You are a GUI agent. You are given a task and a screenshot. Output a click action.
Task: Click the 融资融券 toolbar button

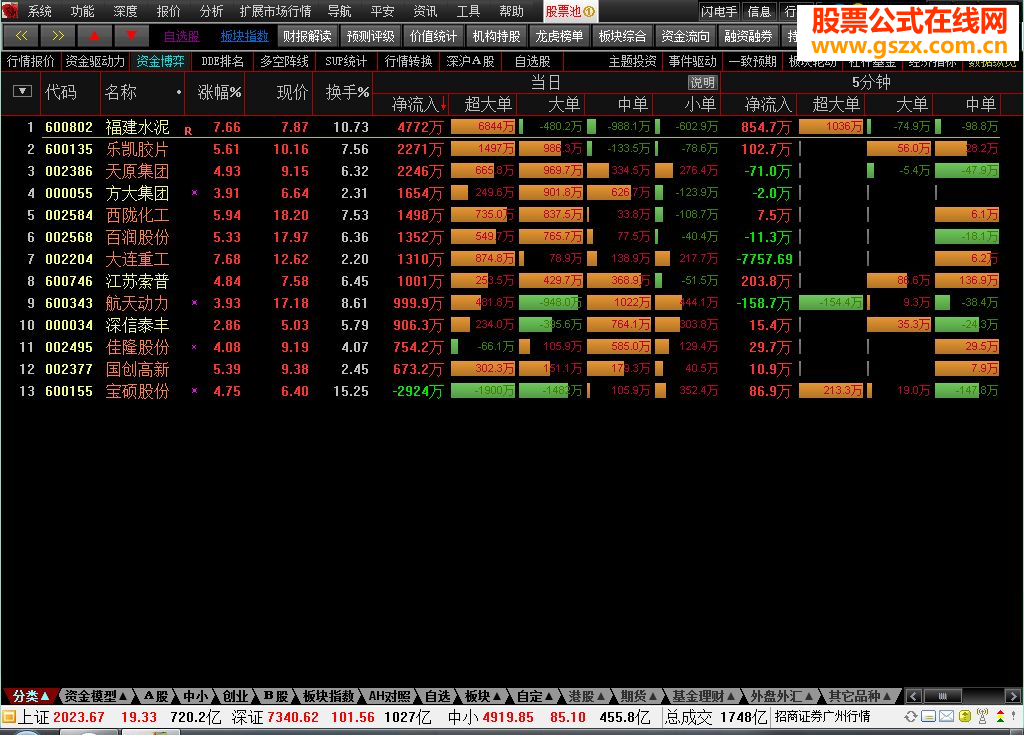pyautogui.click(x=748, y=36)
